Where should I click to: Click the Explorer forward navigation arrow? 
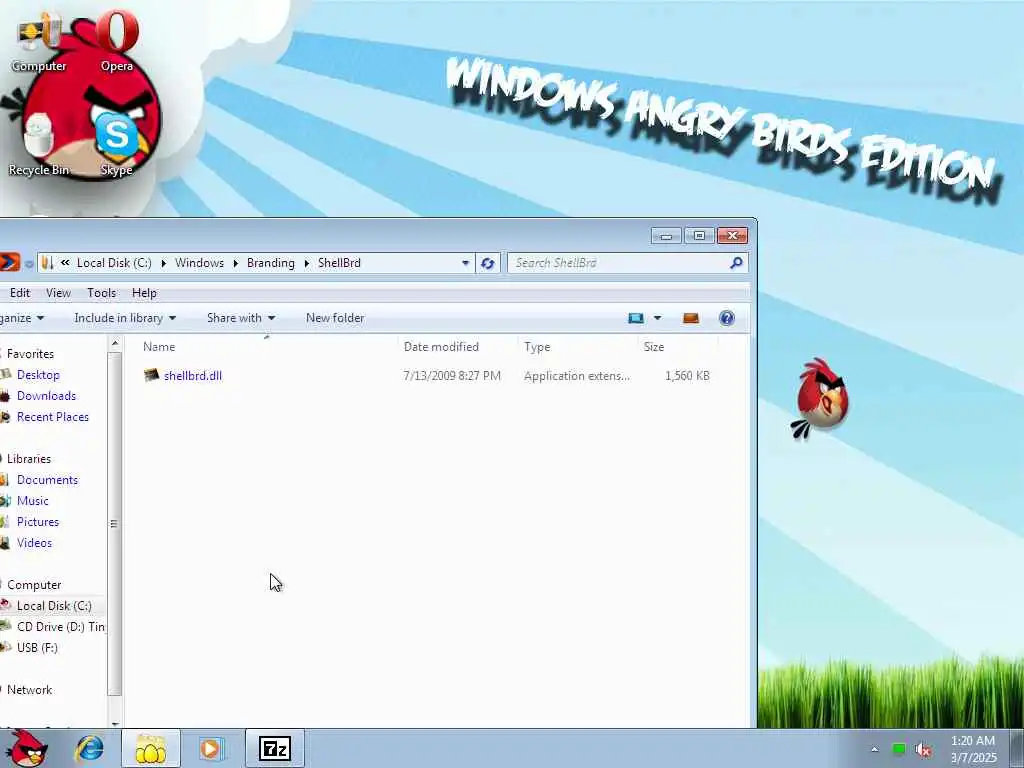click(x=10, y=263)
